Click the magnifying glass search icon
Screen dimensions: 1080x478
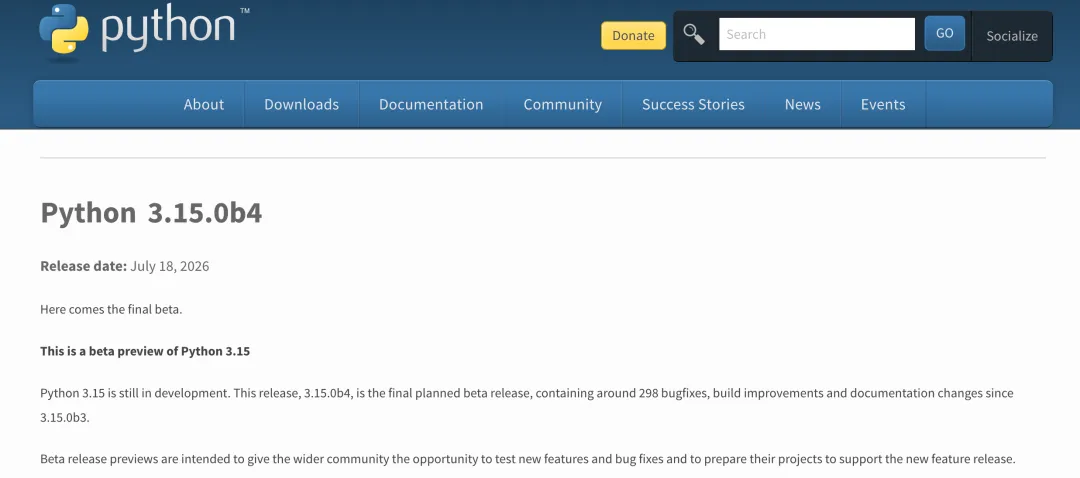point(694,34)
